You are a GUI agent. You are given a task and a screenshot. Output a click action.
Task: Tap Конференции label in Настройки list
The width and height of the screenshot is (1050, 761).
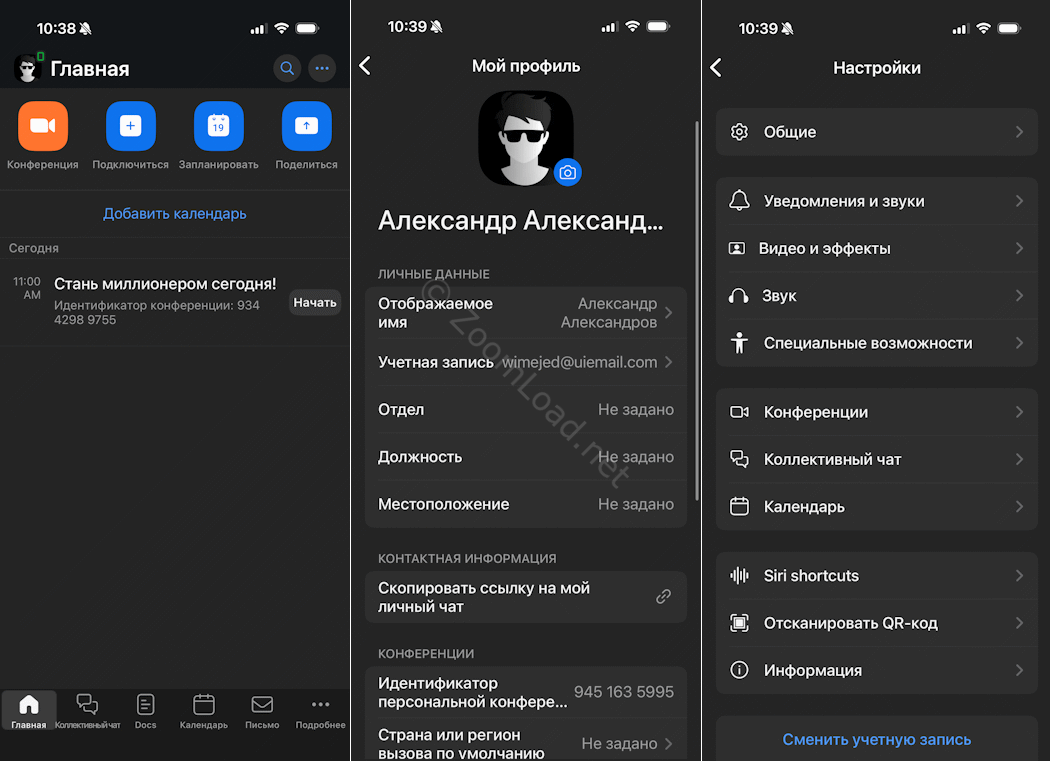[x=816, y=412]
